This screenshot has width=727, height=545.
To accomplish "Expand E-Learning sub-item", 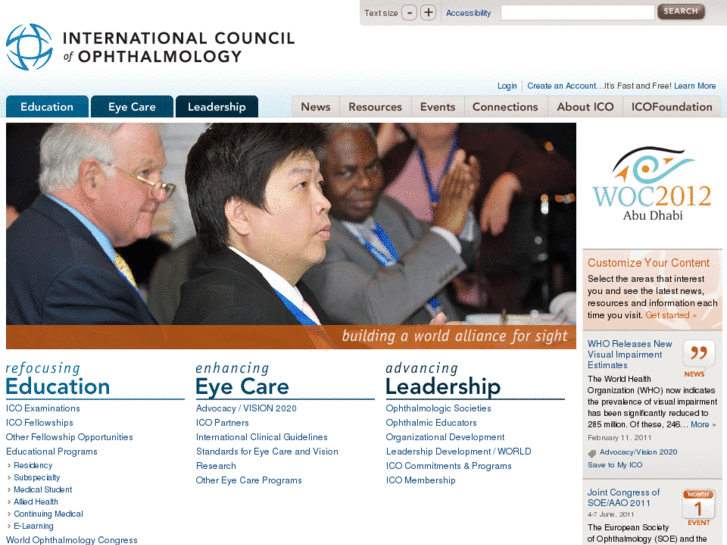I will [33, 526].
